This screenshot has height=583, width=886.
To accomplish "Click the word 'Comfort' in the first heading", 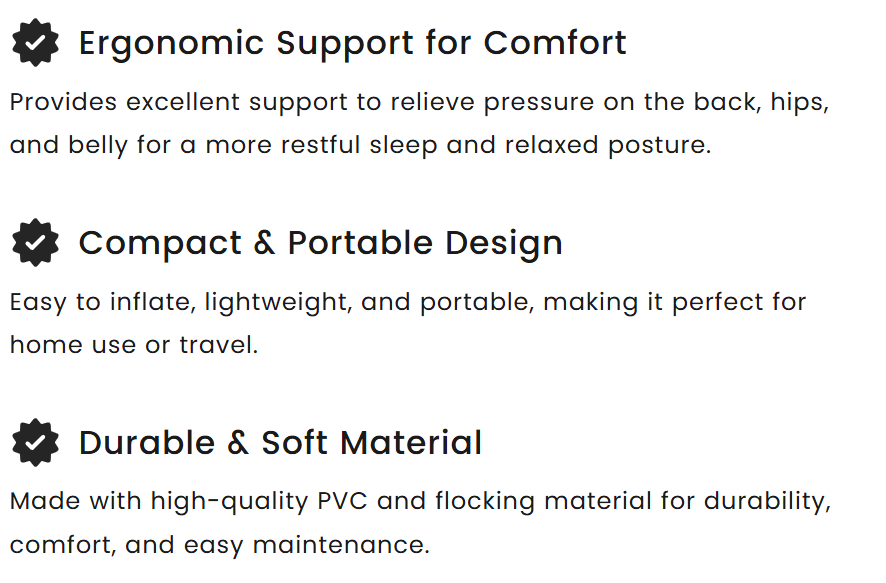I will (x=555, y=43).
